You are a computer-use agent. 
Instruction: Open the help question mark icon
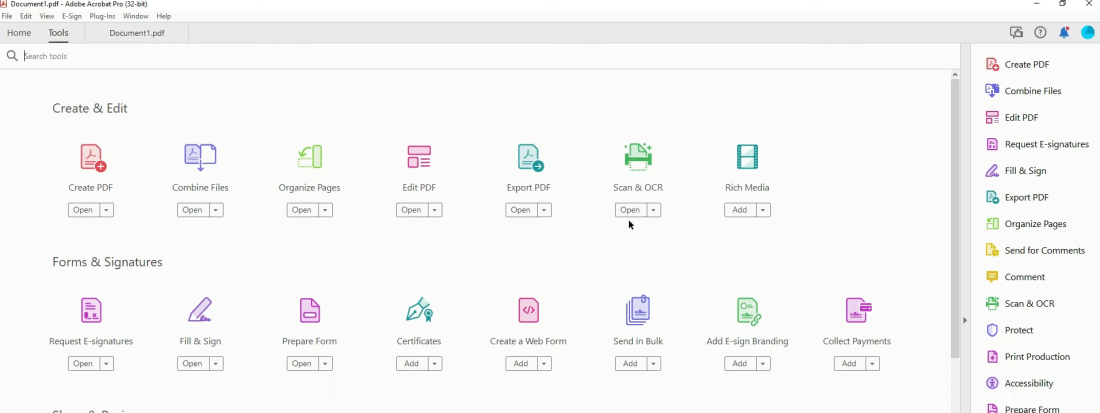[1040, 32]
